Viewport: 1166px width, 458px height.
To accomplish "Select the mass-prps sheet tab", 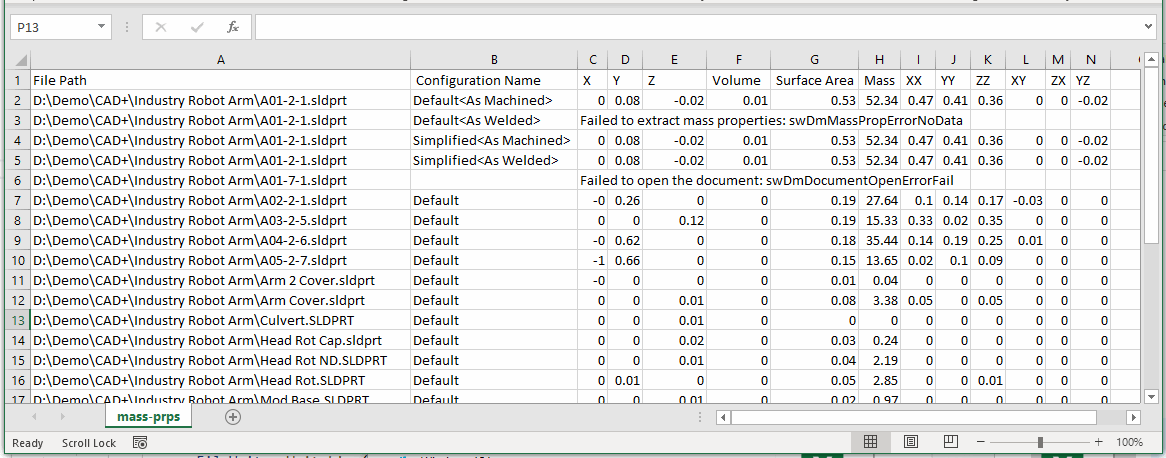I will tap(146, 417).
